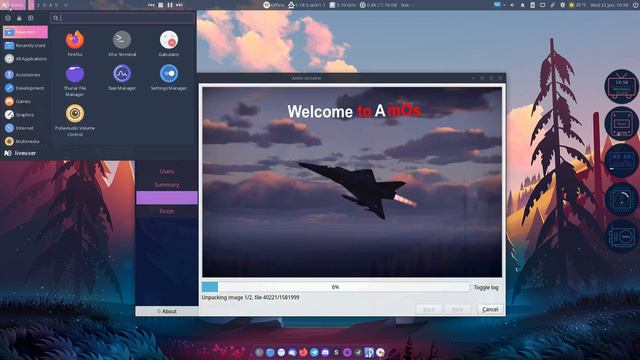Toggle the installer log view
This screenshot has height=360, width=640.
click(x=486, y=287)
